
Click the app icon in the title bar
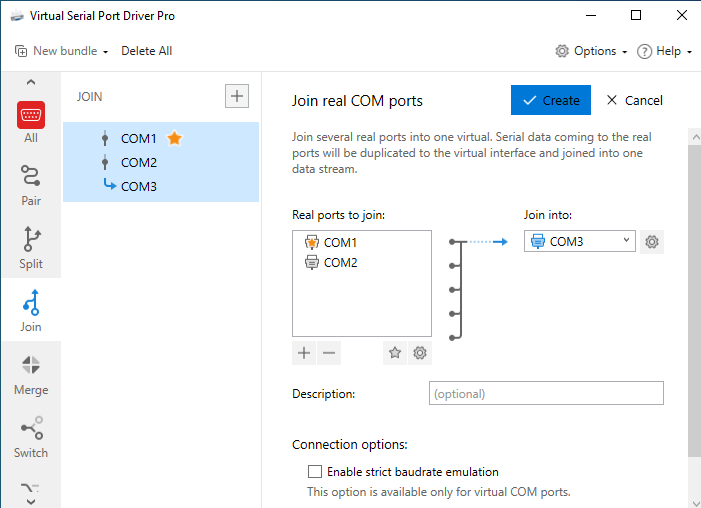pos(17,16)
